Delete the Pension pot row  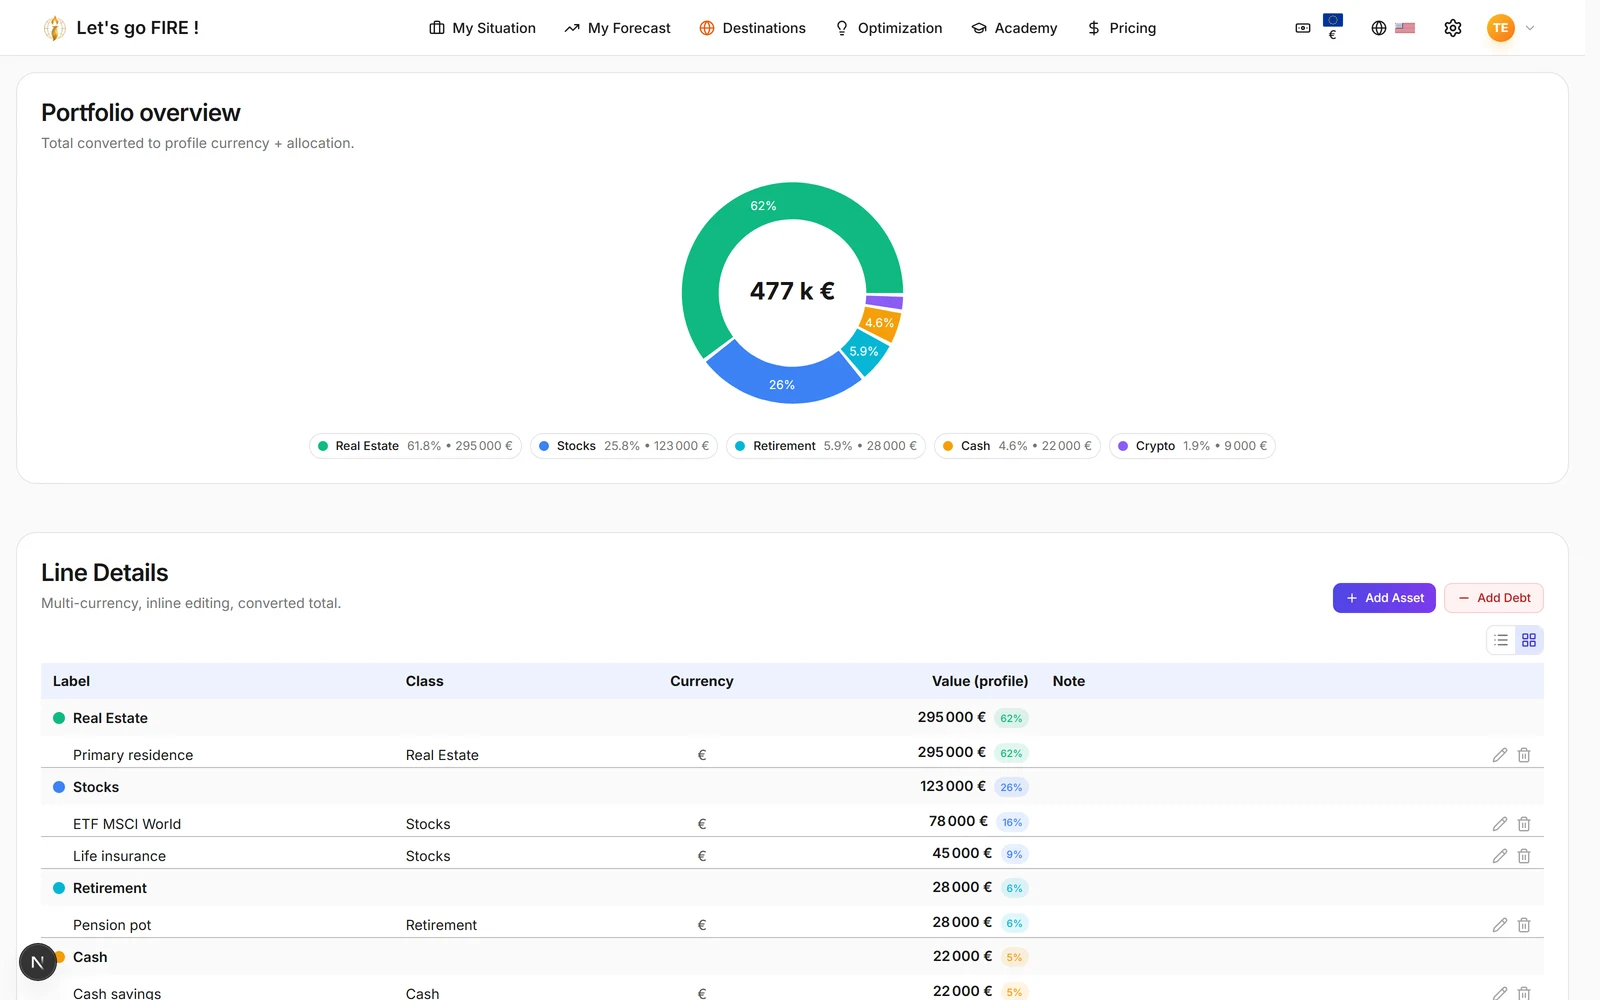[1524, 925]
